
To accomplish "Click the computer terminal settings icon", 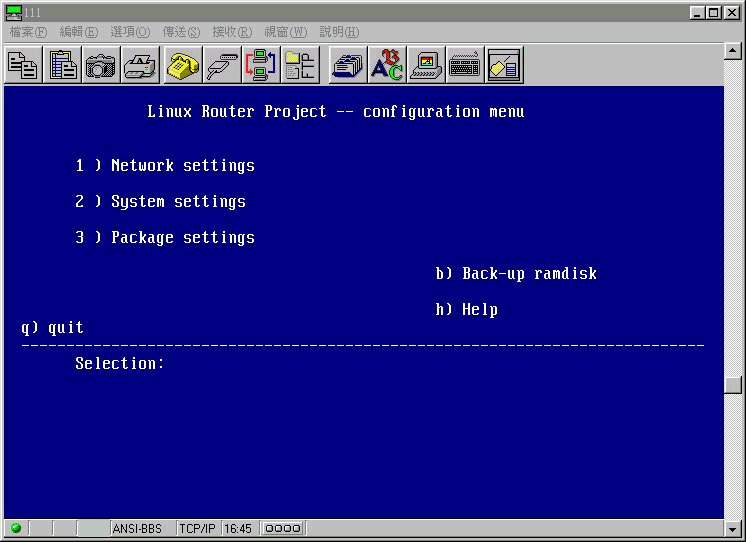I will (426, 65).
